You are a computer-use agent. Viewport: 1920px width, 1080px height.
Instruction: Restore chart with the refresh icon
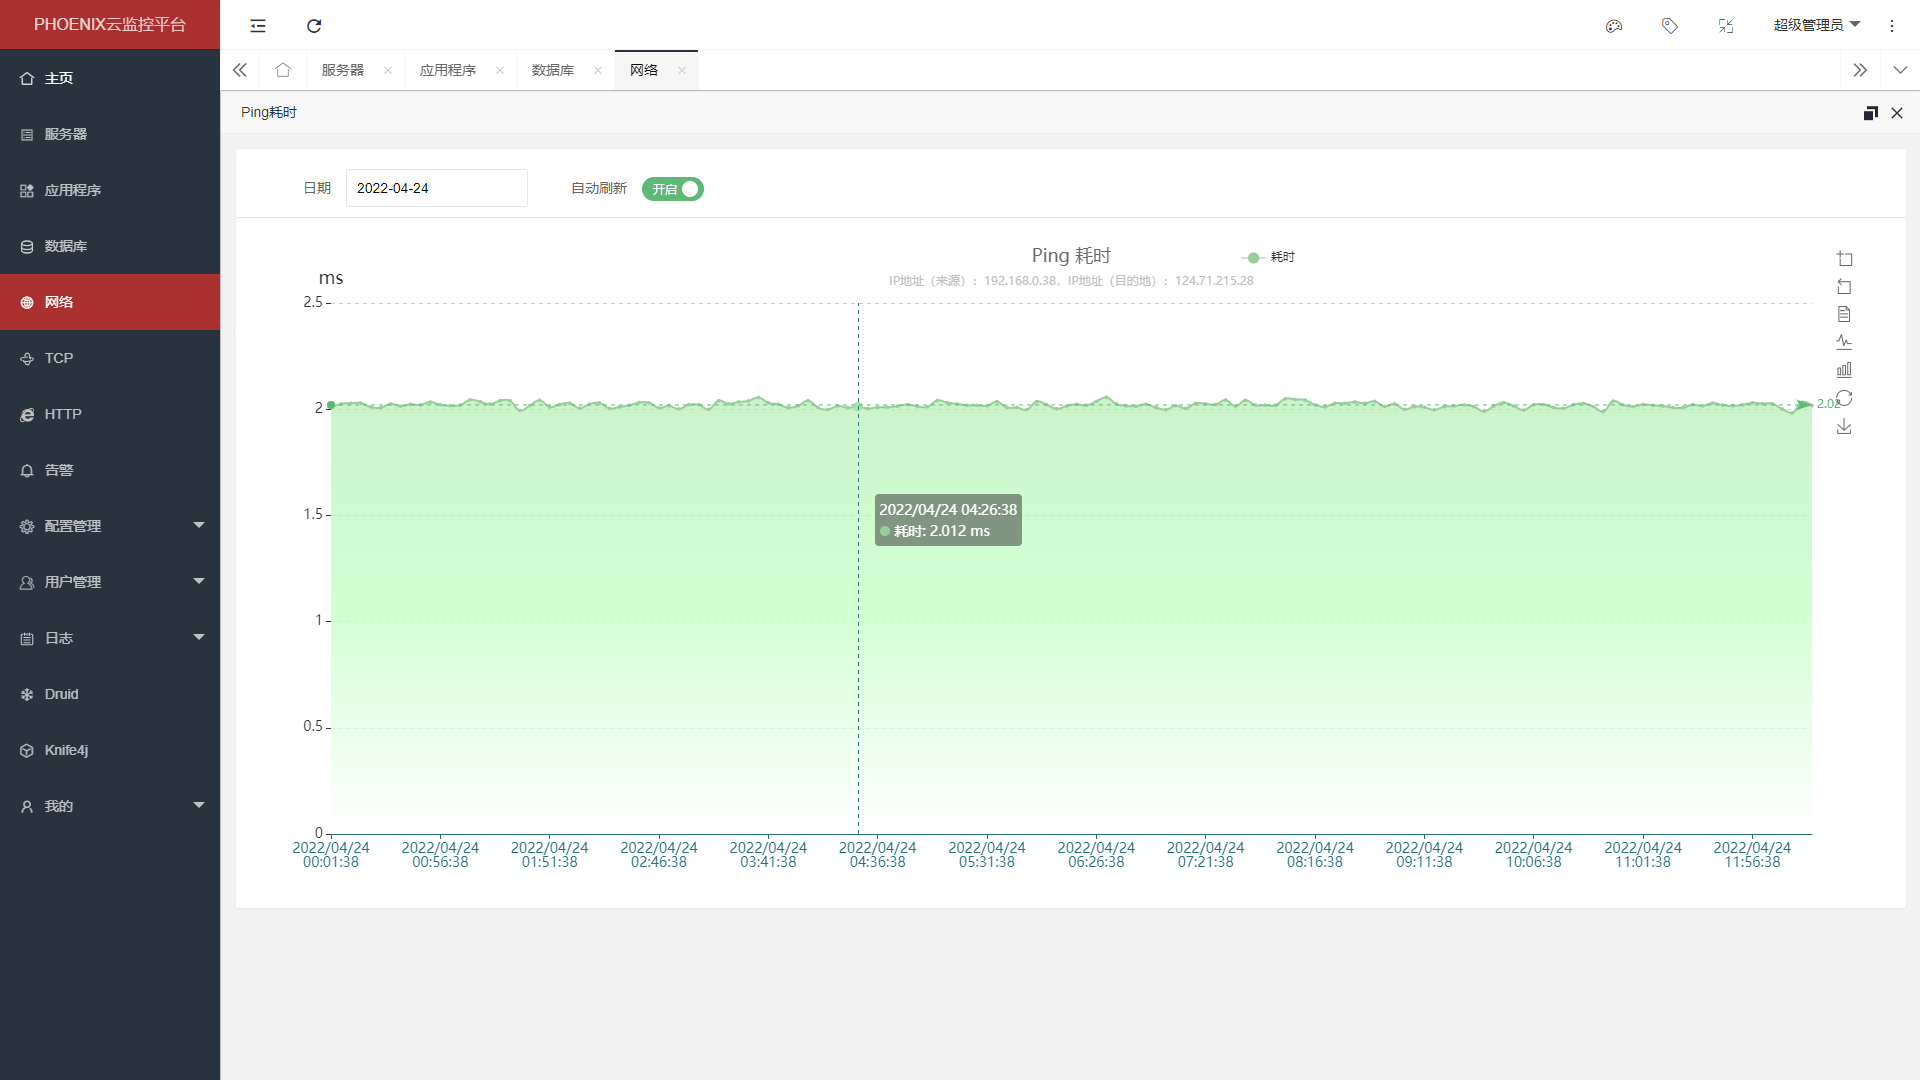click(x=1845, y=398)
